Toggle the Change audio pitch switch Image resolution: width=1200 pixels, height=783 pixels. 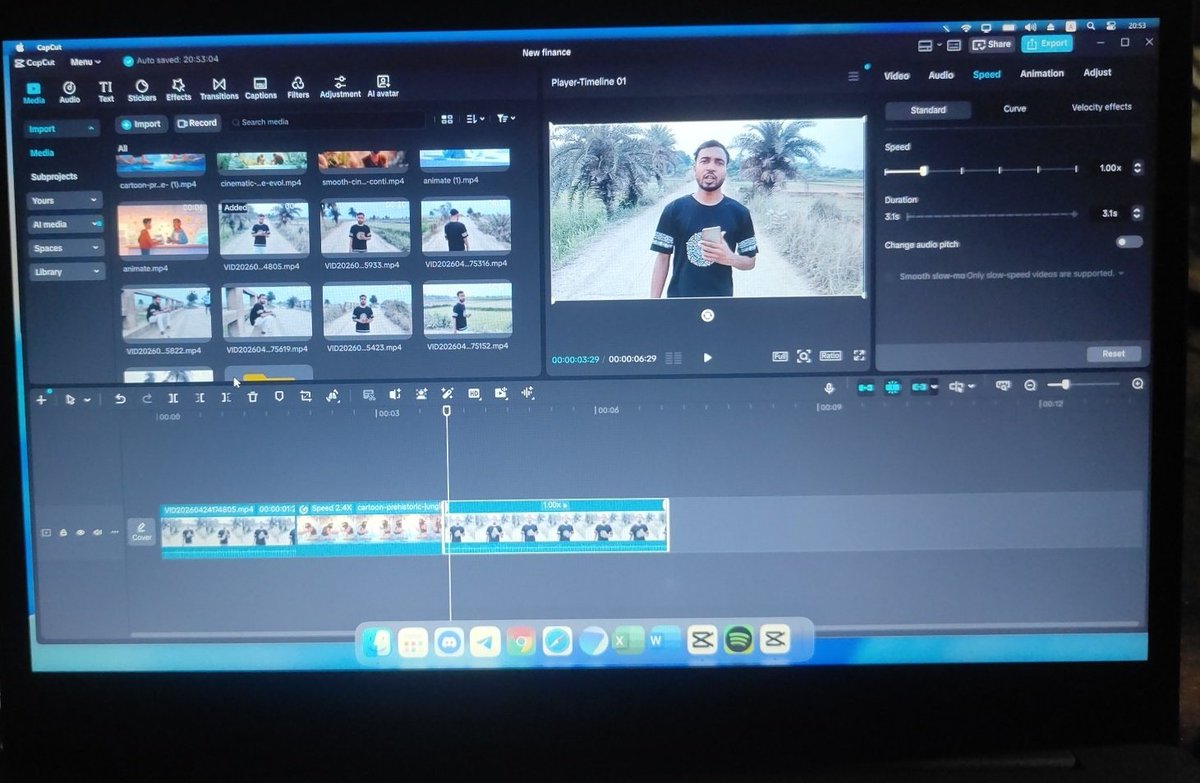coord(1129,242)
